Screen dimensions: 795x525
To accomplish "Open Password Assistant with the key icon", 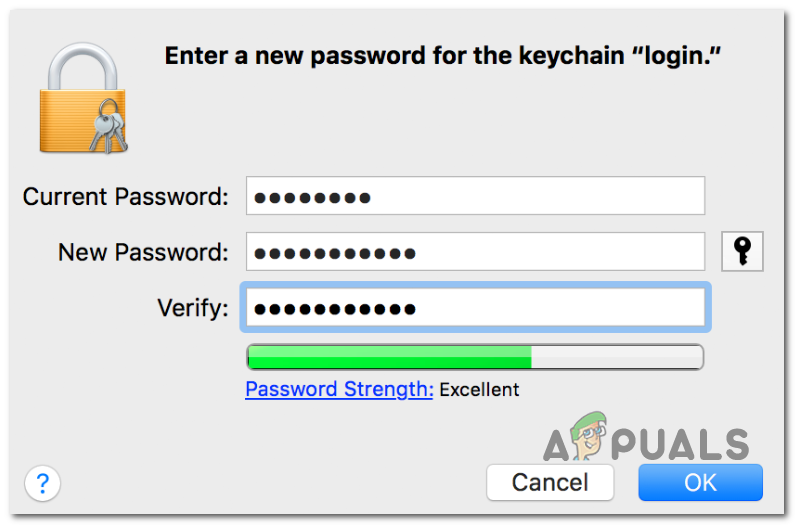I will tap(742, 251).
